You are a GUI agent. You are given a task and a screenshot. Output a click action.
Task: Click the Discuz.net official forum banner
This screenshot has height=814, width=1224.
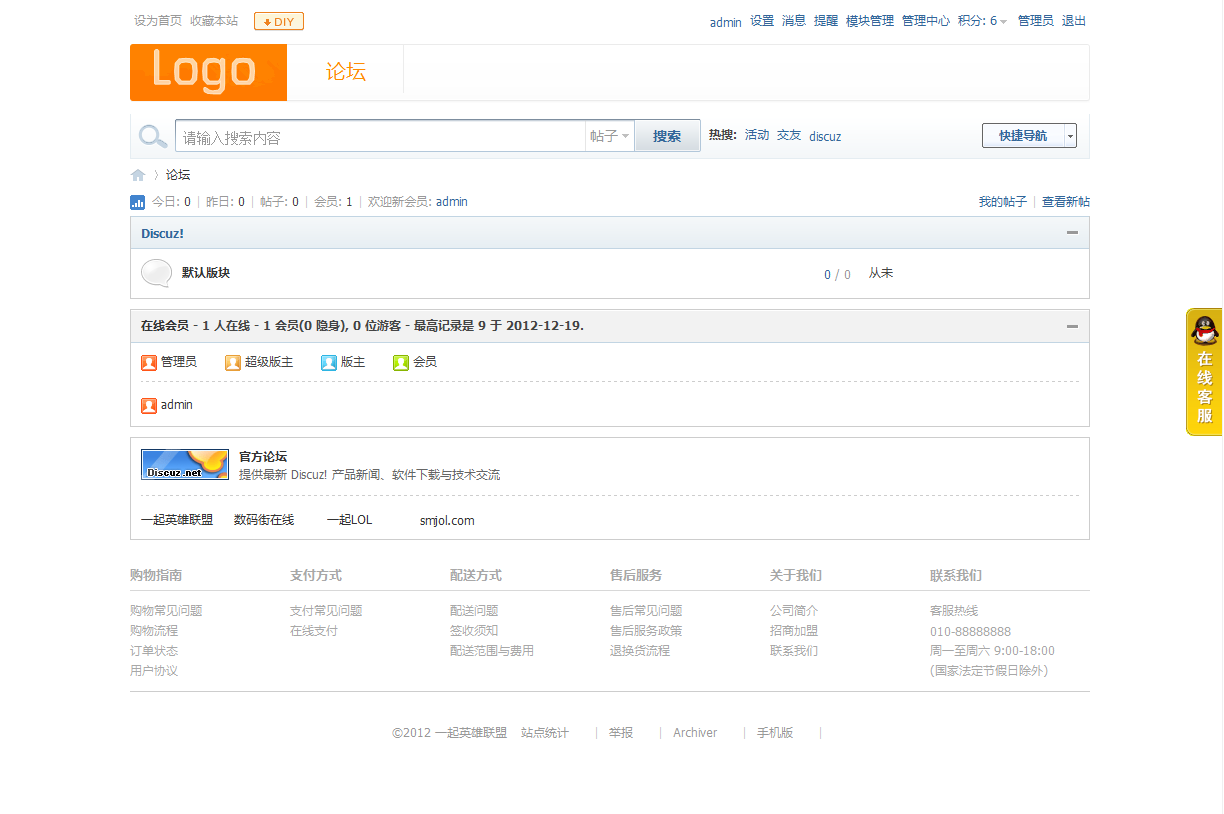coord(185,463)
